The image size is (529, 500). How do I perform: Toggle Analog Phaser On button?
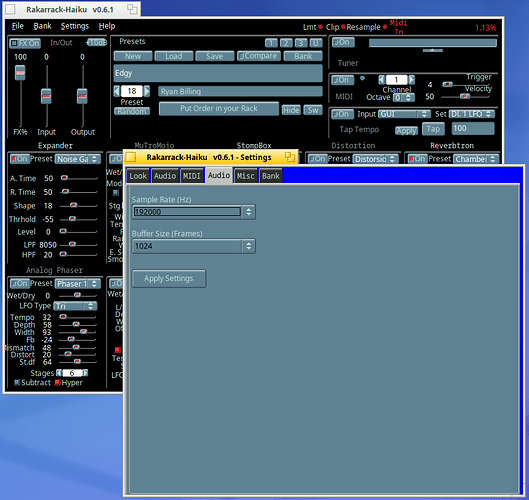[x=20, y=283]
